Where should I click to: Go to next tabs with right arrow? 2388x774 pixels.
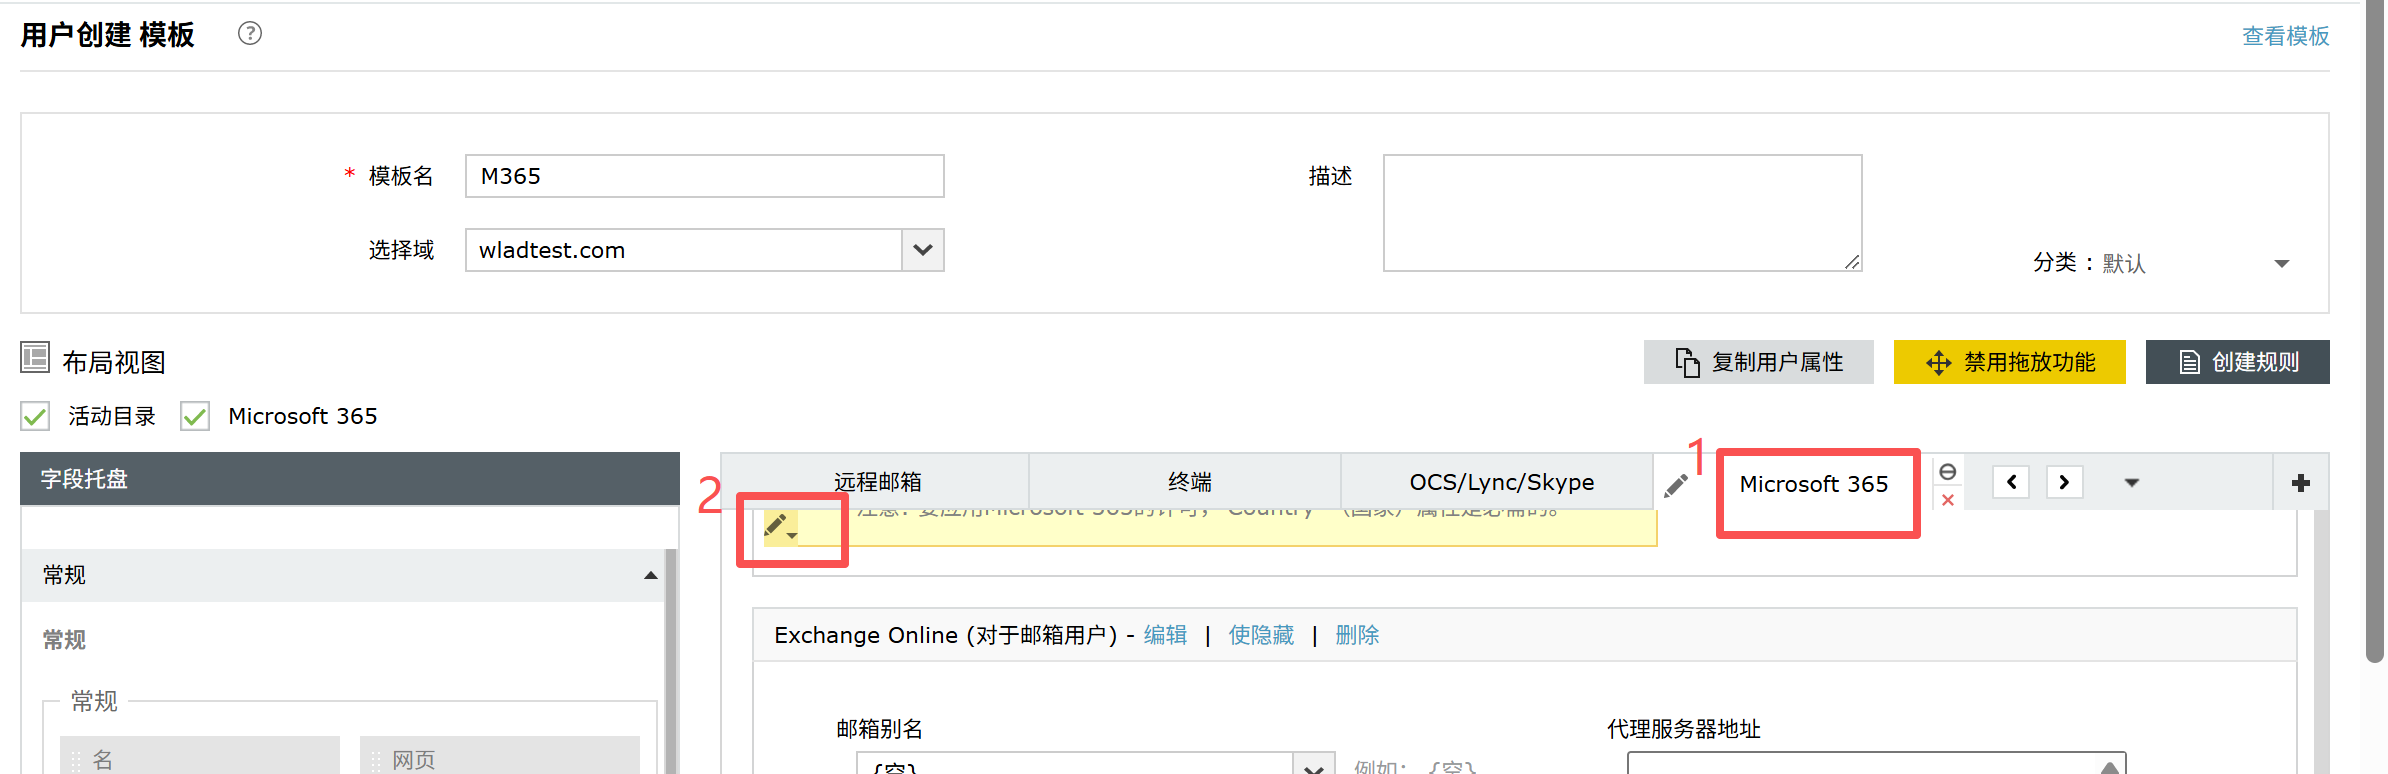click(2064, 482)
